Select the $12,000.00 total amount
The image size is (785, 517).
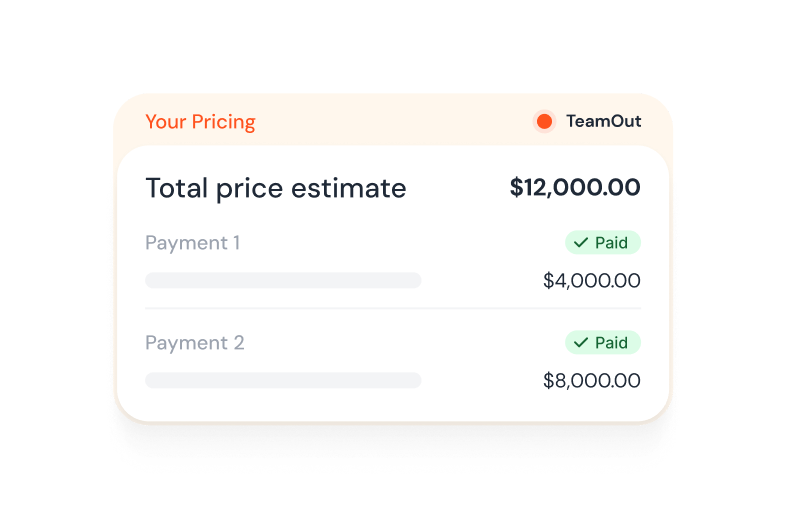575,187
